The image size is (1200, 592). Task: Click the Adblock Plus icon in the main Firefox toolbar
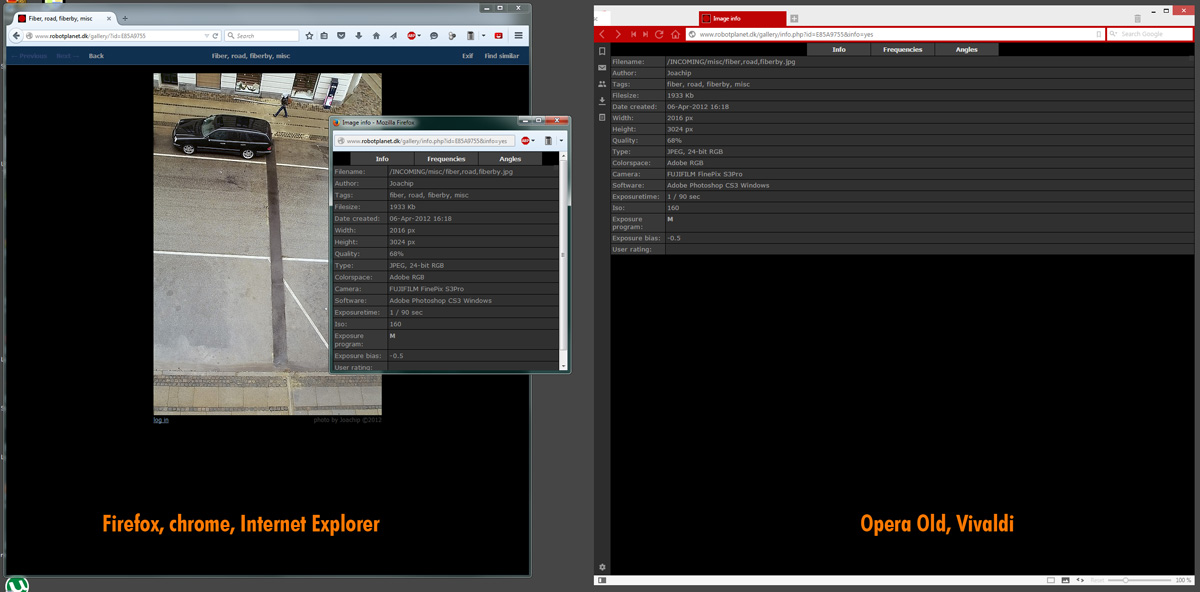[411, 36]
